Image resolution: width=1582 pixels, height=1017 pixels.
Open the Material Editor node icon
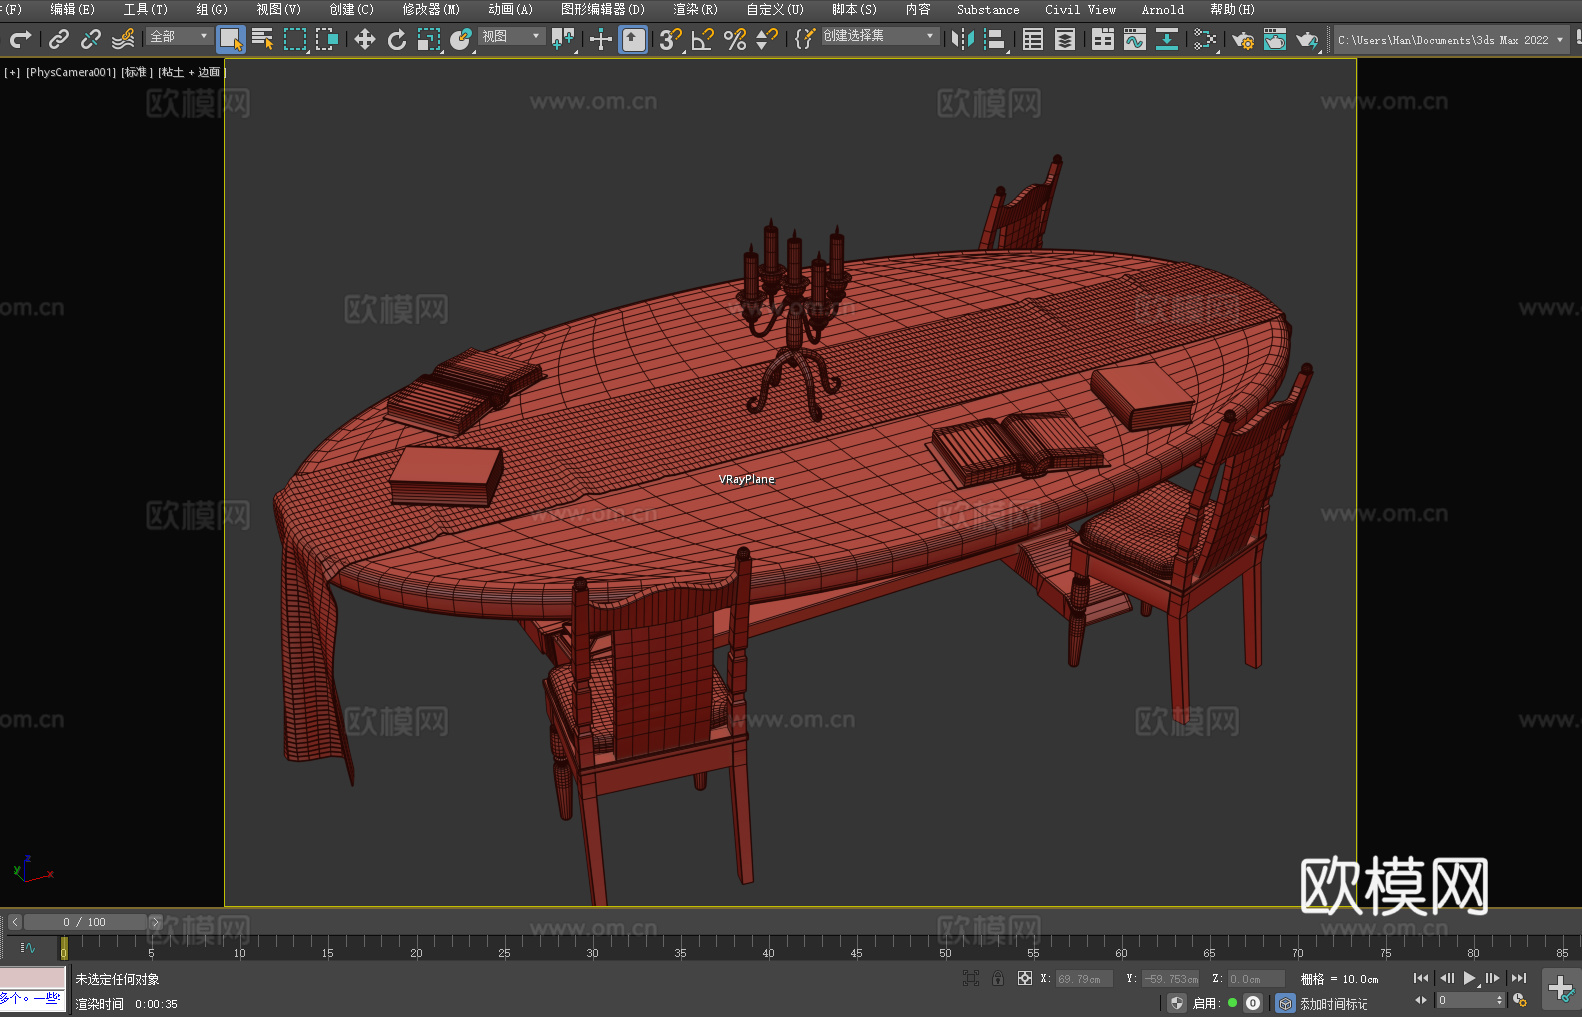(1205, 39)
